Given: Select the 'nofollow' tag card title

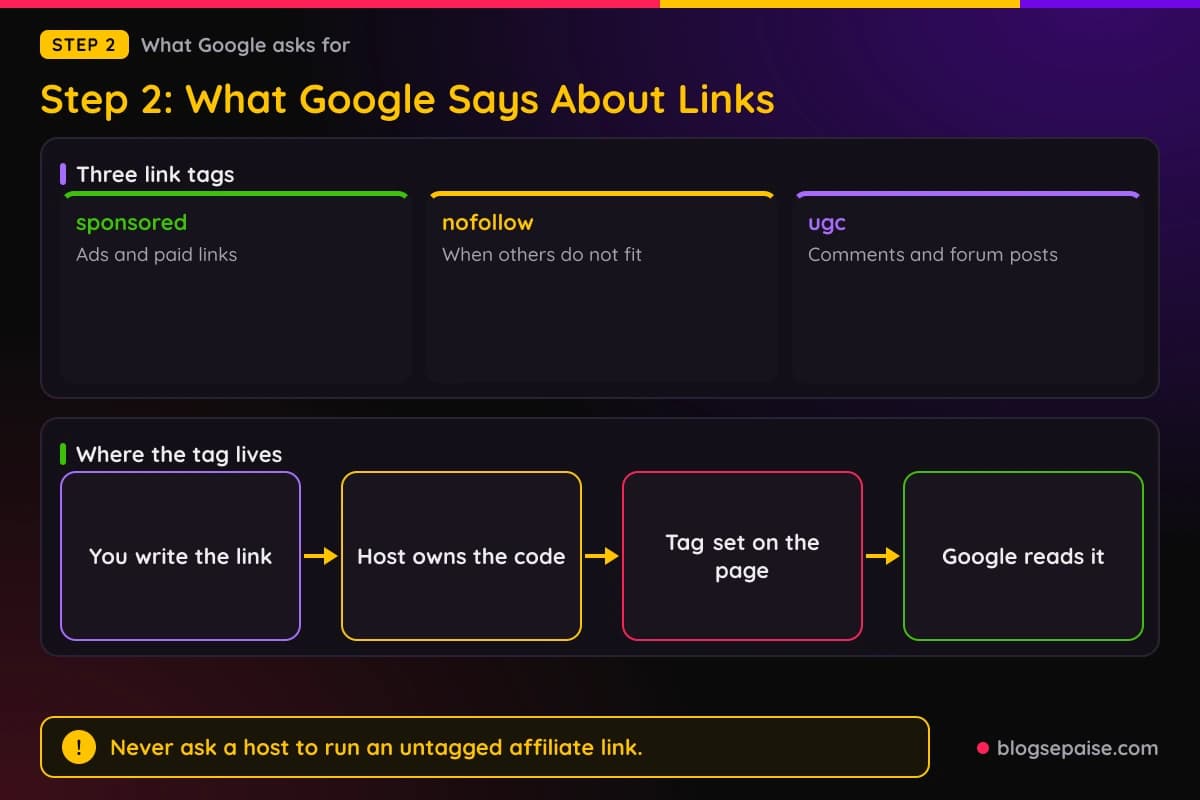Looking at the screenshot, I should click(488, 222).
